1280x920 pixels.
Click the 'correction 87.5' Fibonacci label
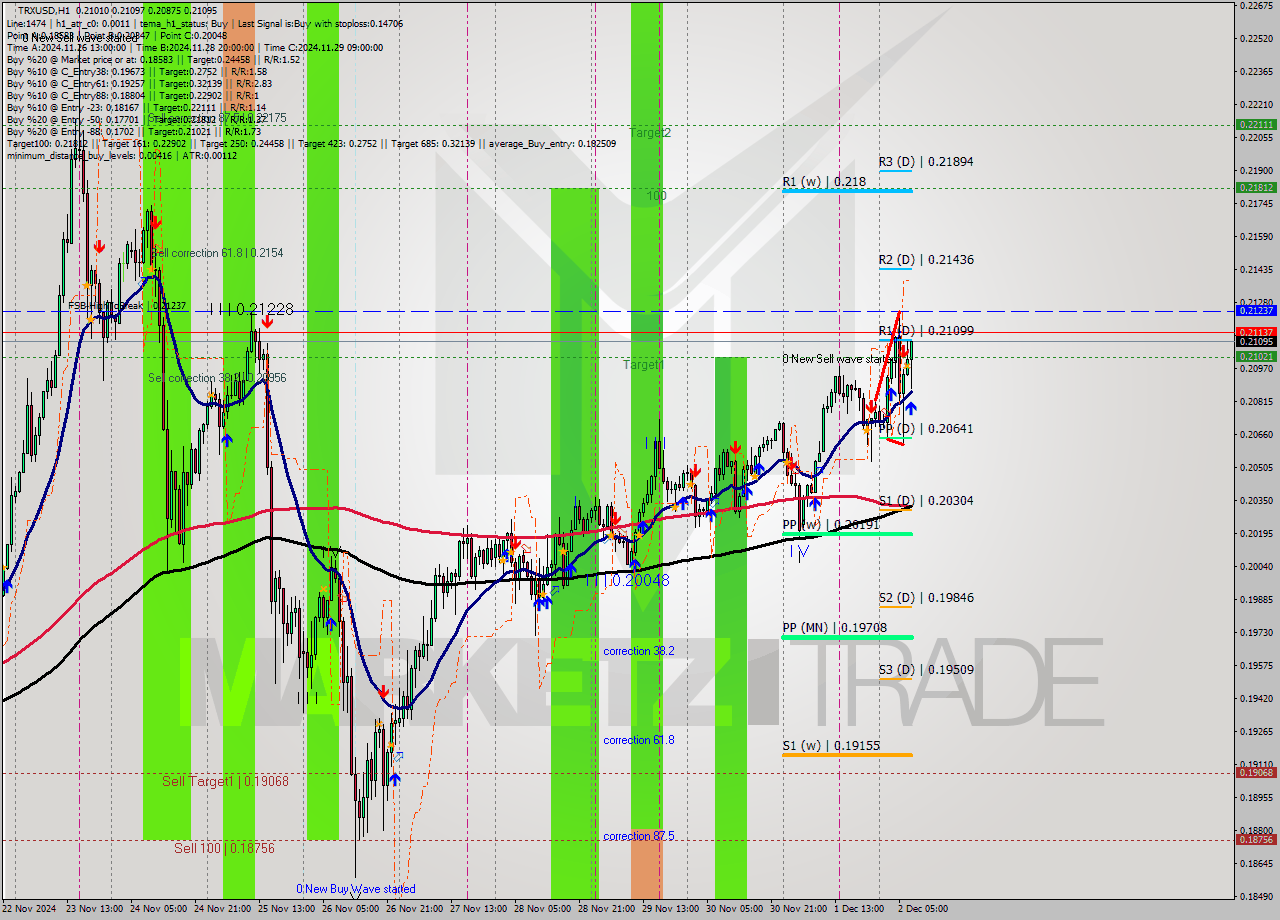(x=638, y=835)
